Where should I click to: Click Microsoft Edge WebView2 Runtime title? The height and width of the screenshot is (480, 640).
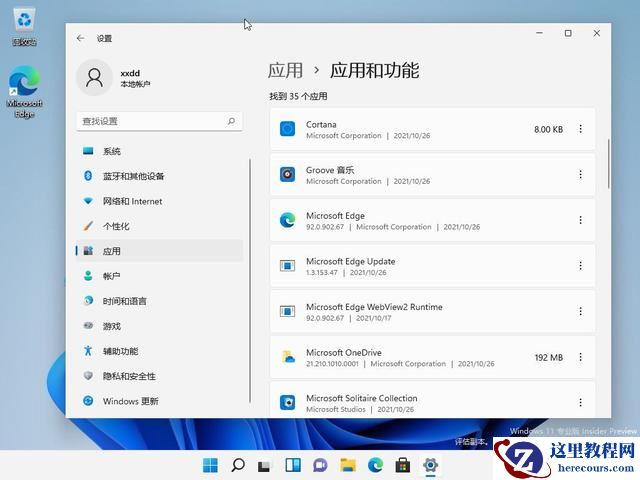374,307
